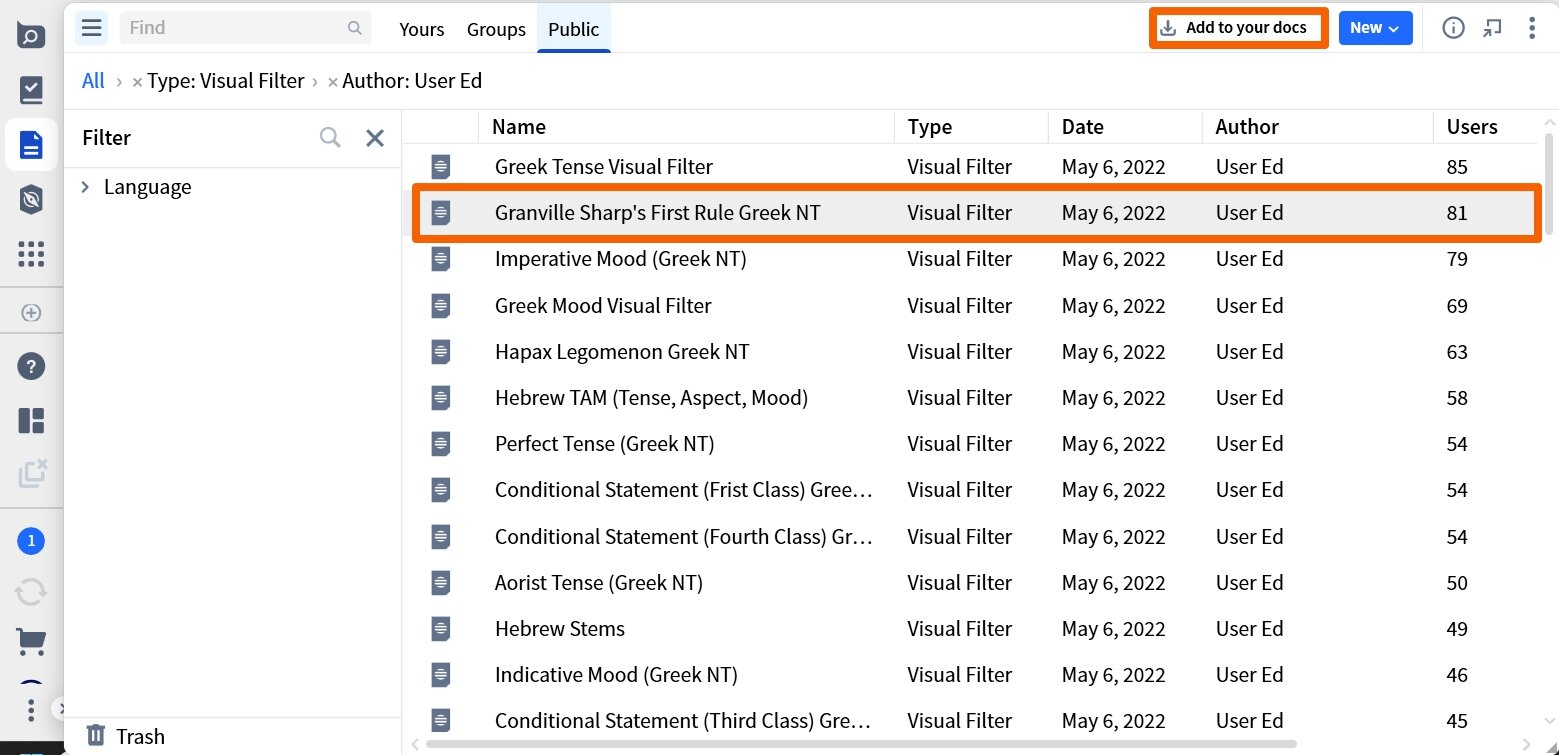Open the apps grid icon in the sidebar
This screenshot has height=755, width=1559.
tap(32, 254)
